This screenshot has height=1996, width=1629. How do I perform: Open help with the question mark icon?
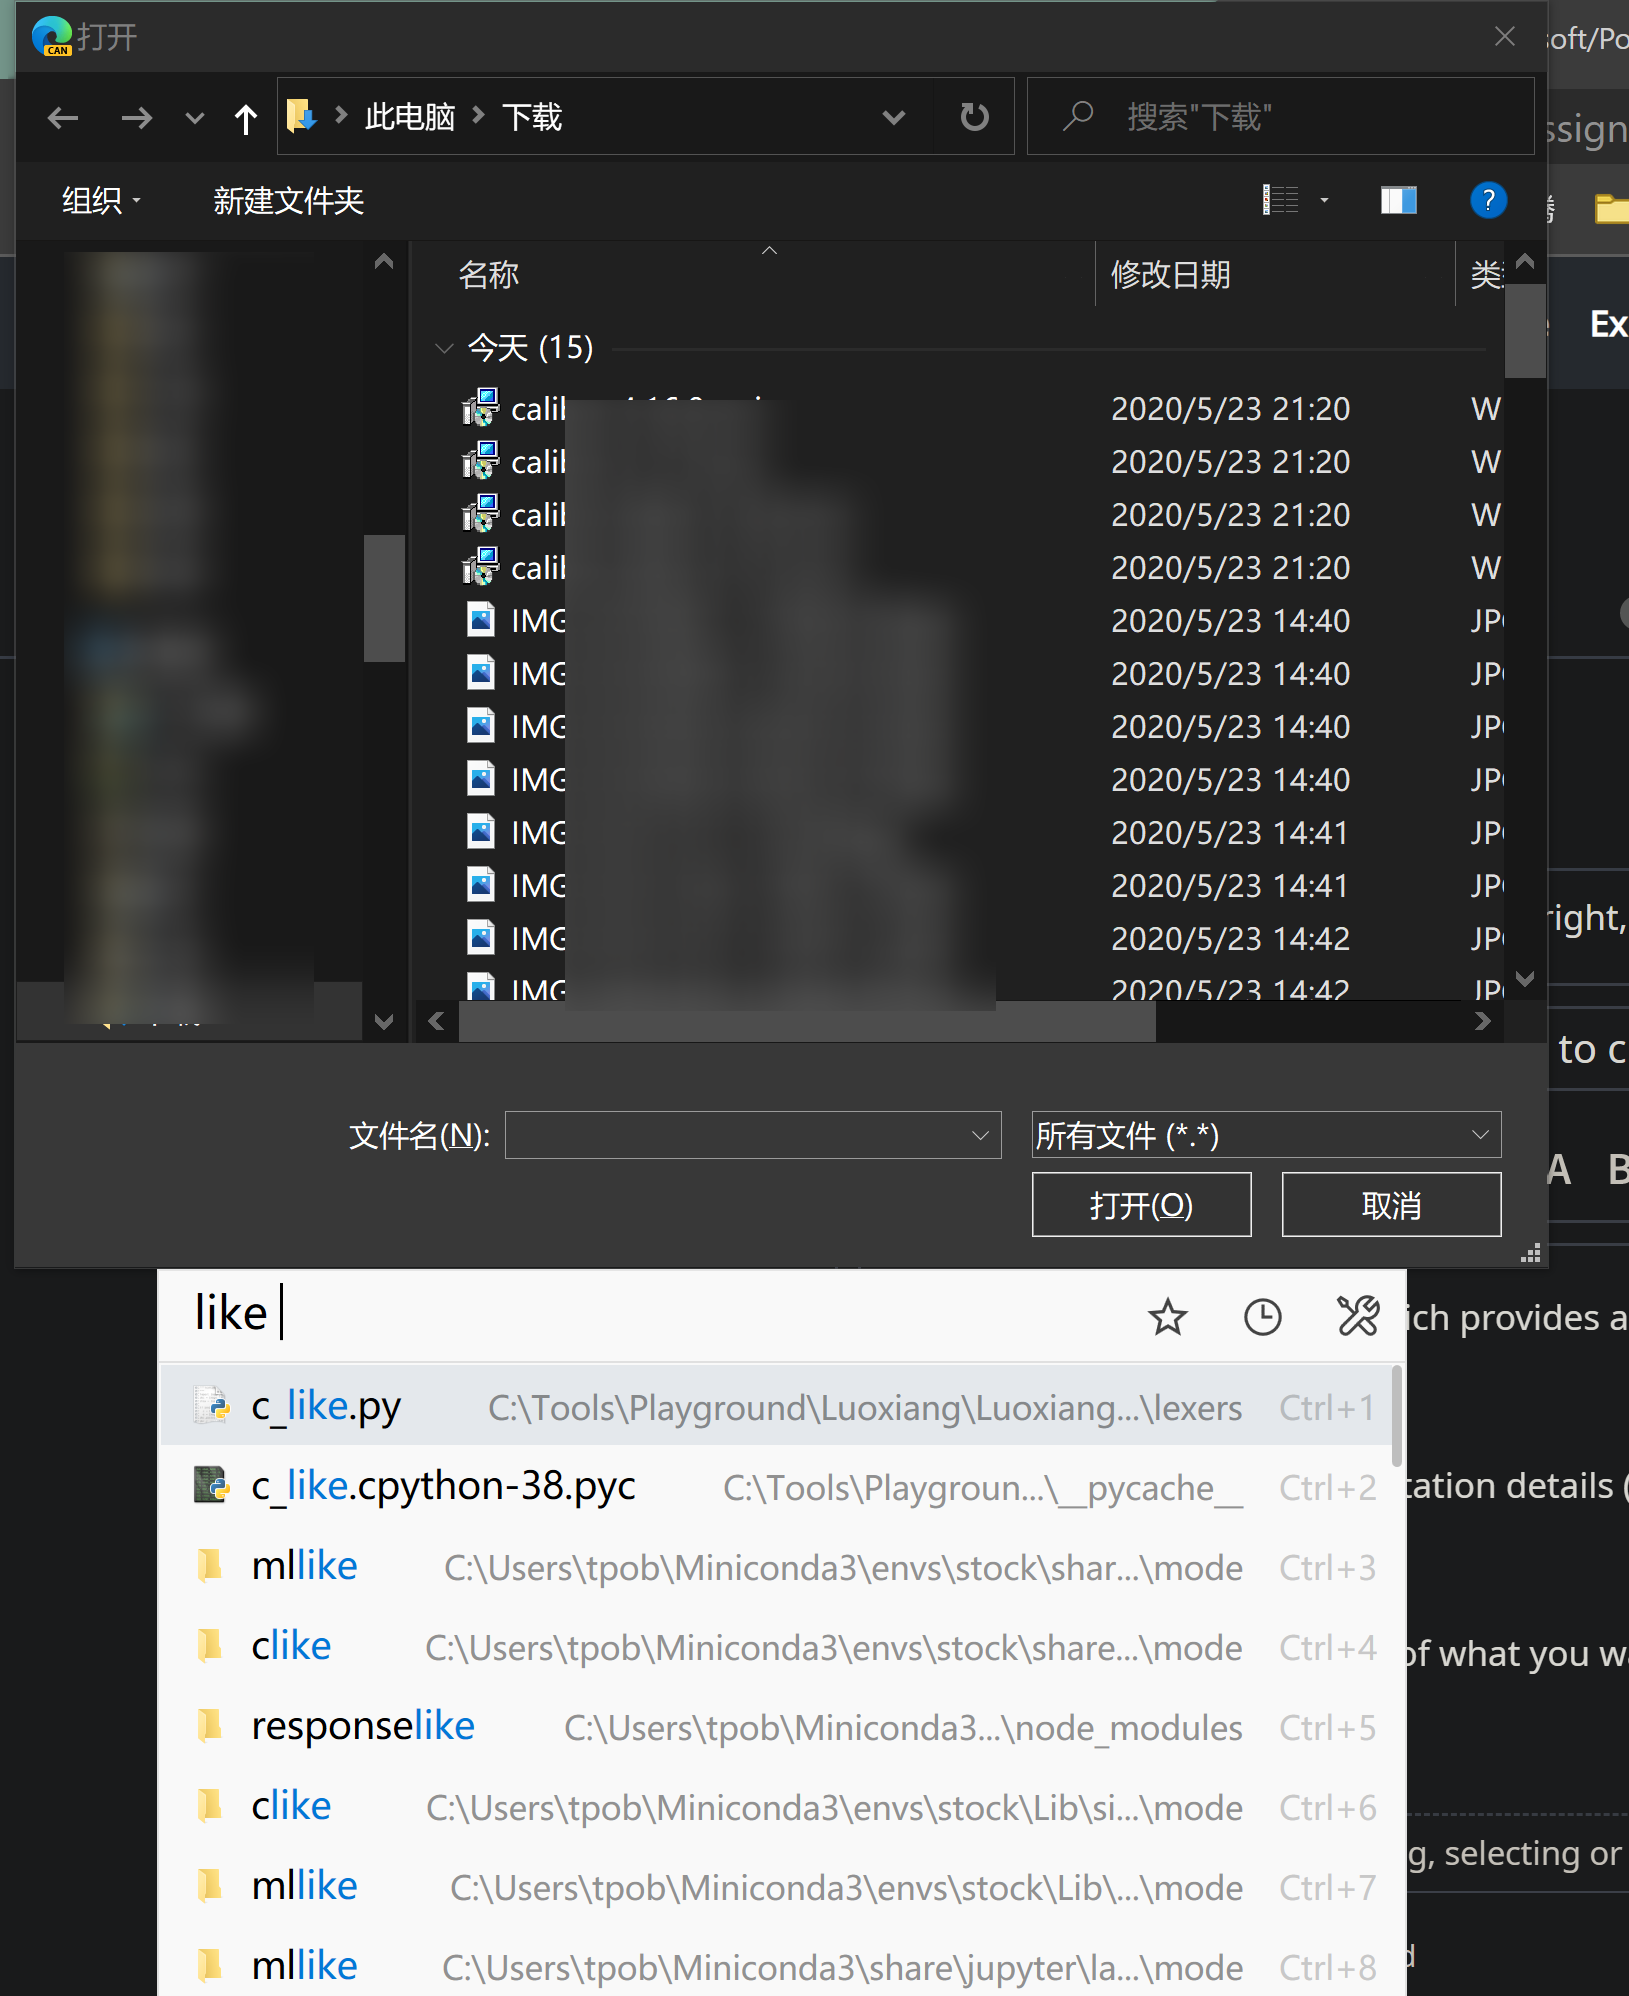[x=1488, y=200]
